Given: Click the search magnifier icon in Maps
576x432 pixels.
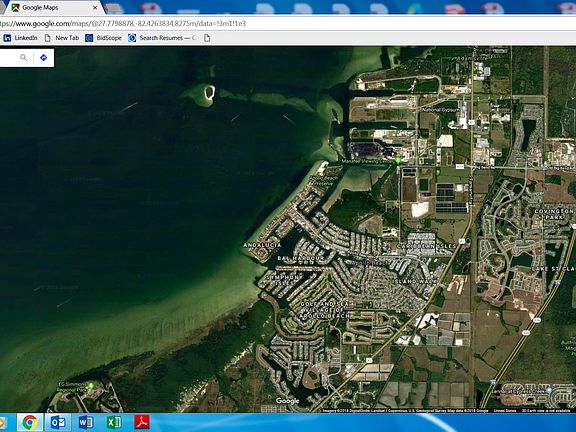Looking at the screenshot, I should point(24,58).
